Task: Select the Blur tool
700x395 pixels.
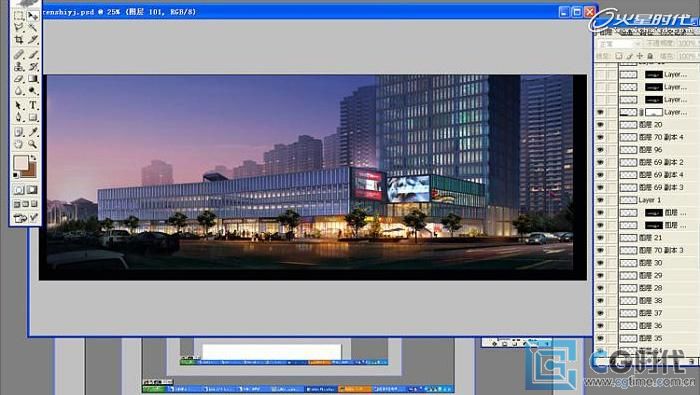Action: (19, 91)
